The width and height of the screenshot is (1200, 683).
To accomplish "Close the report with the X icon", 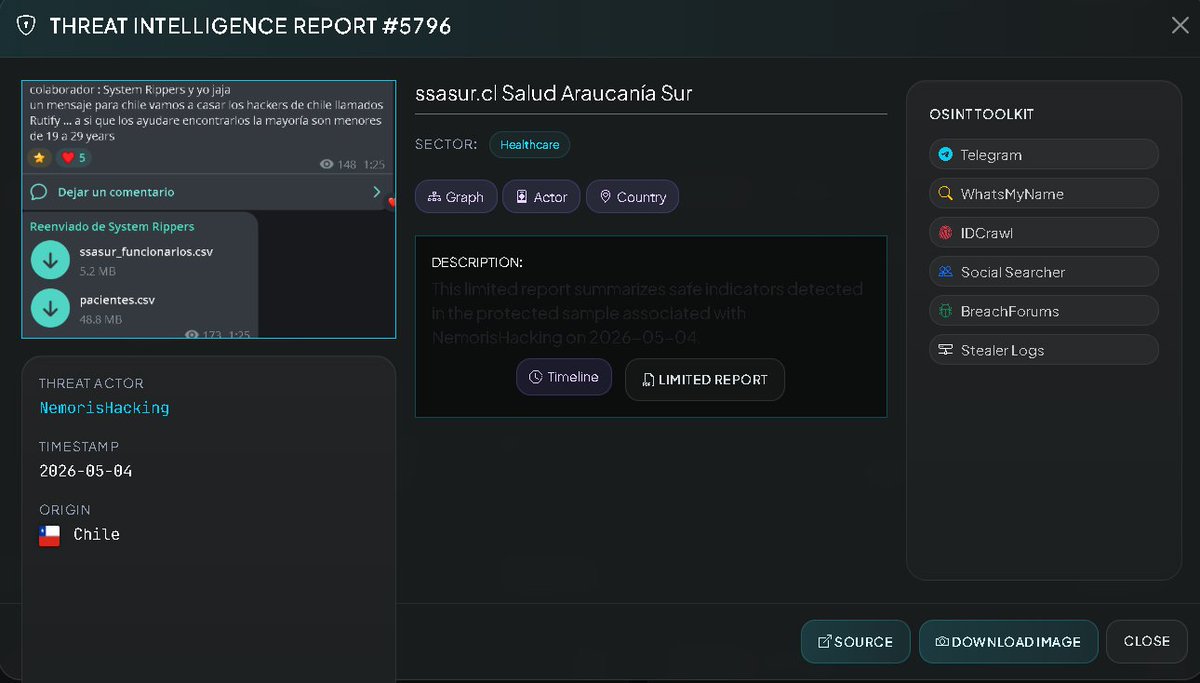I will [x=1179, y=25].
